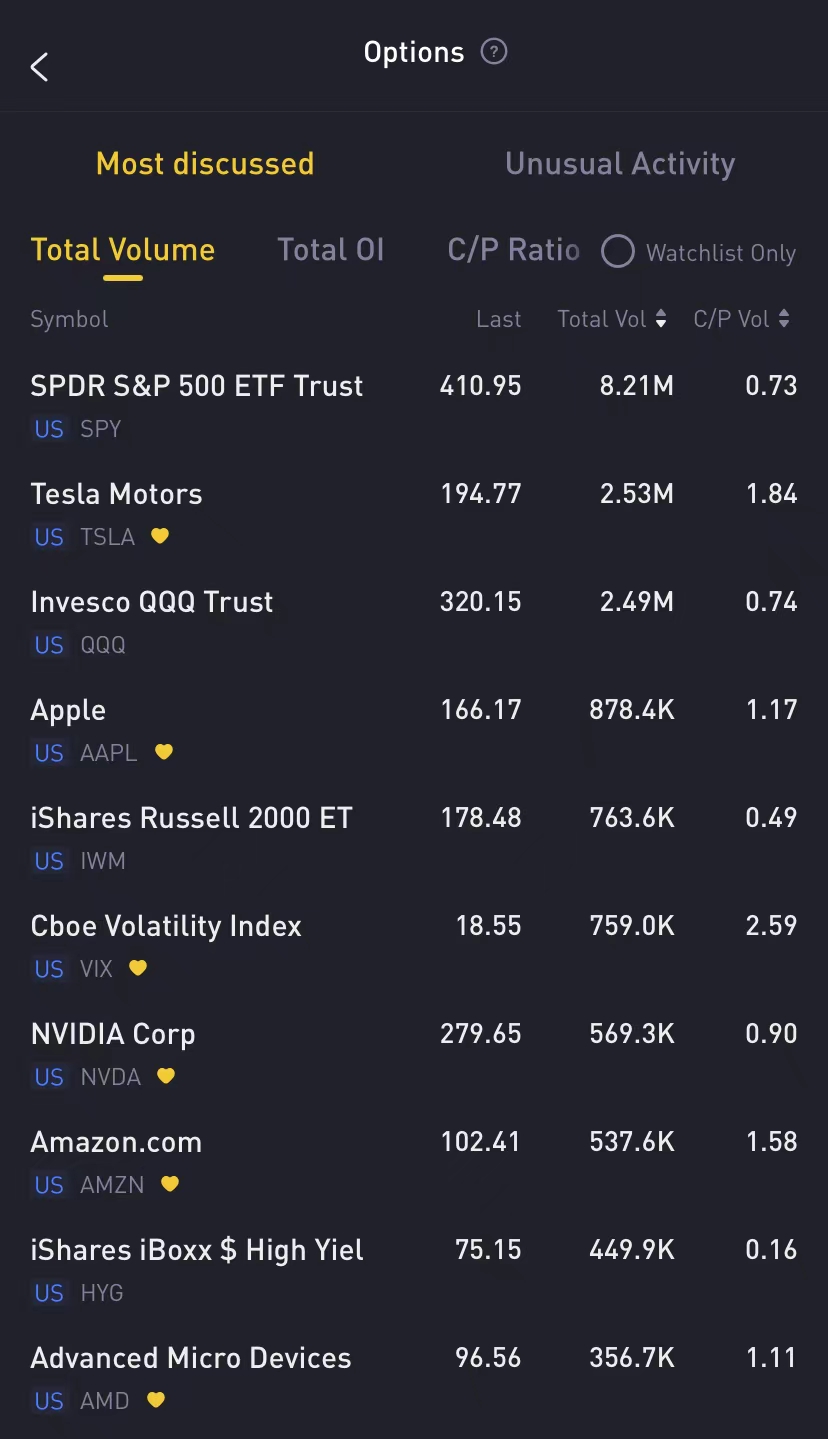Viewport: 828px width, 1439px height.
Task: Click the heart icon next to VIX
Action: tap(137, 968)
